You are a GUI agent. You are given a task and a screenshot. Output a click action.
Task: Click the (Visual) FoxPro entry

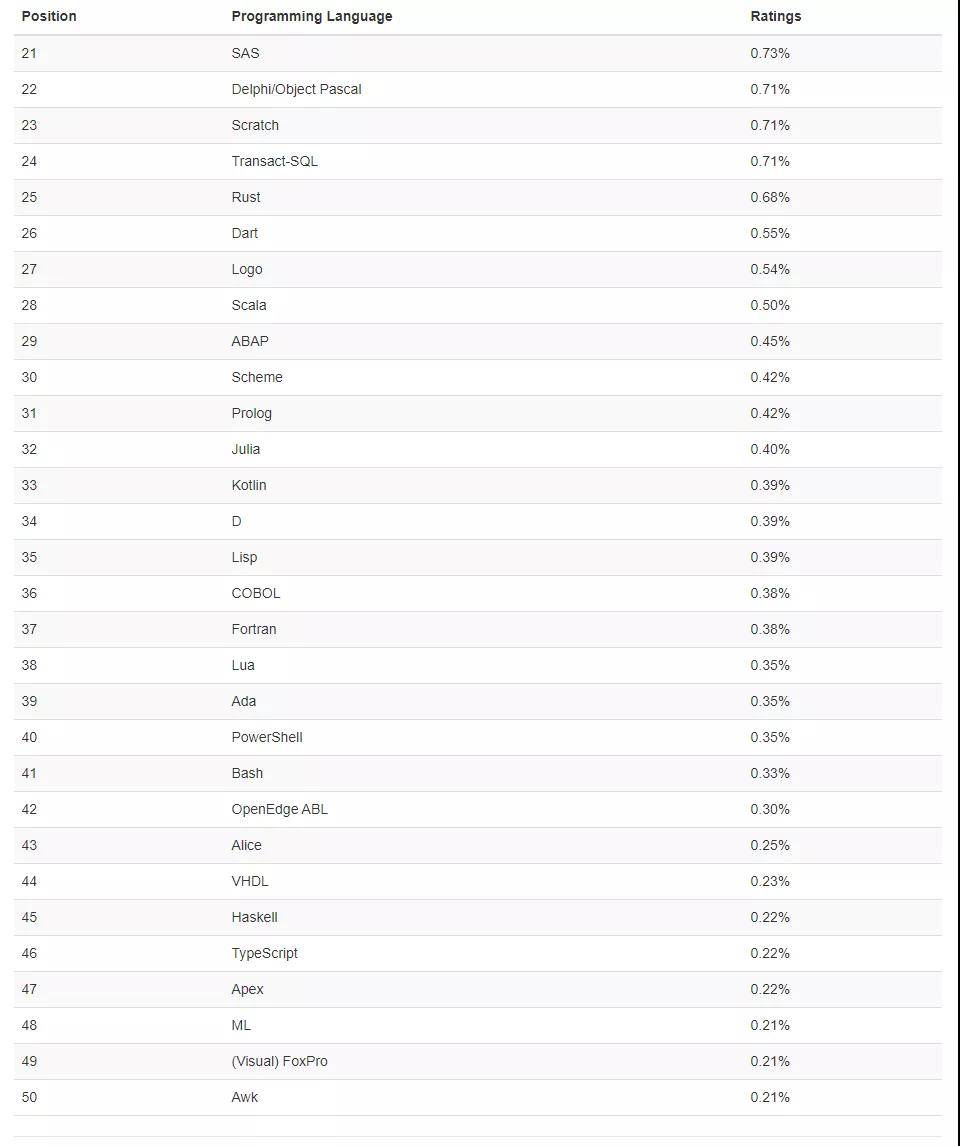279,1061
